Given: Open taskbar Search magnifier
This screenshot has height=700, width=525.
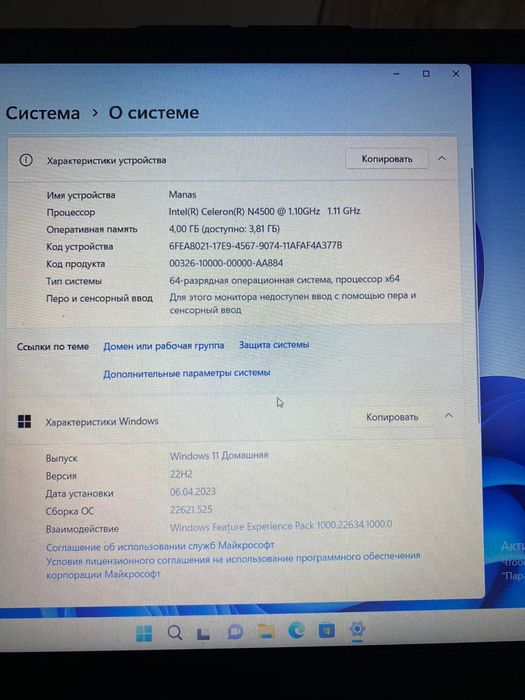Looking at the screenshot, I should click(175, 633).
